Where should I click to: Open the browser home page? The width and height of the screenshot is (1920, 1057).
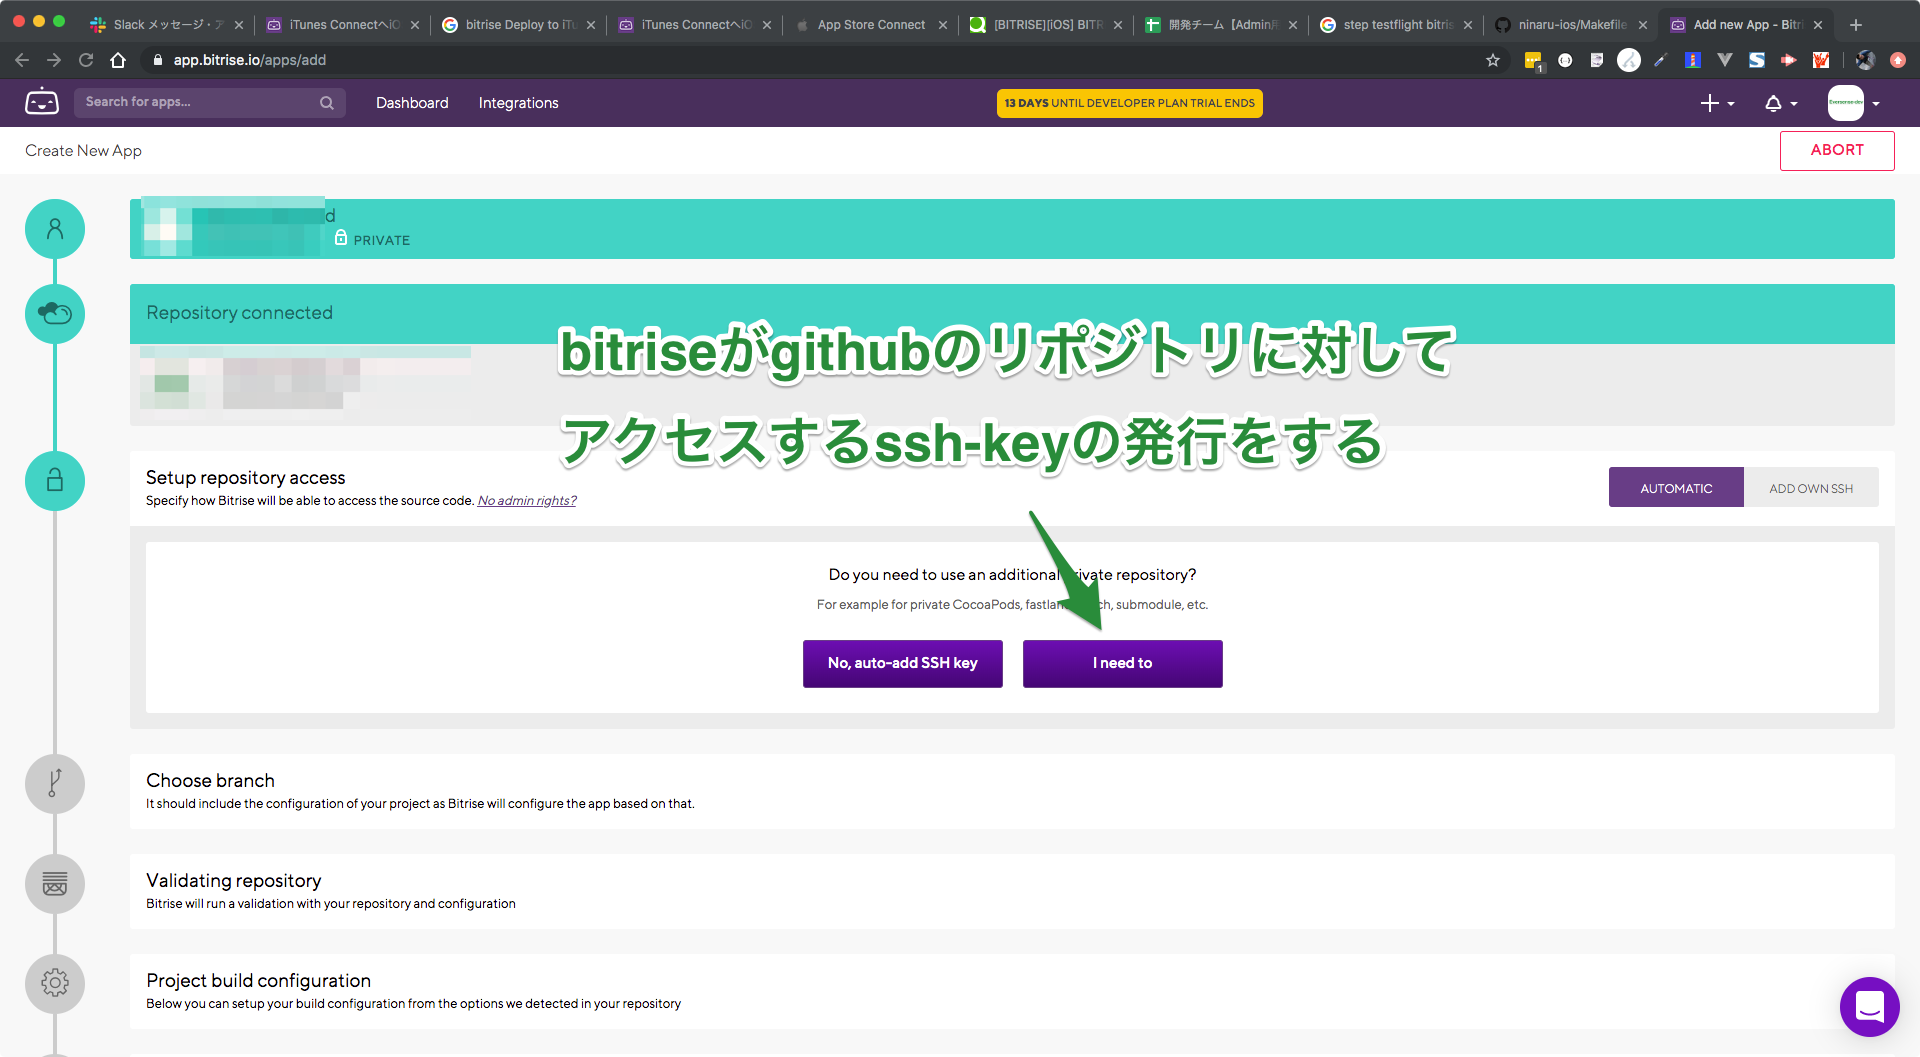pos(118,60)
